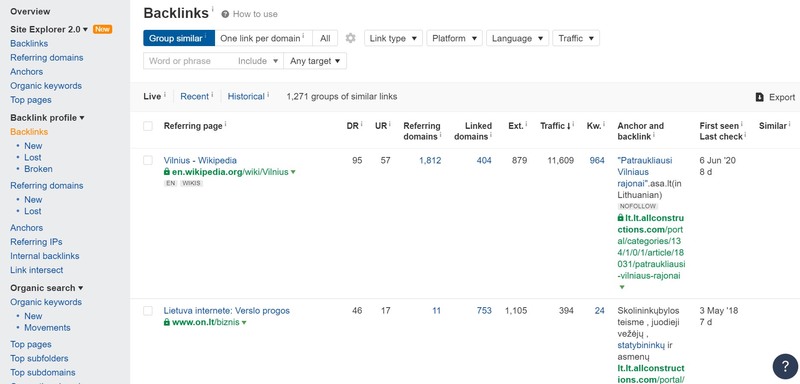This screenshot has height=384, width=800.
Task: Open the Lietuva internete: Verslo progos link
Action: pos(227,311)
